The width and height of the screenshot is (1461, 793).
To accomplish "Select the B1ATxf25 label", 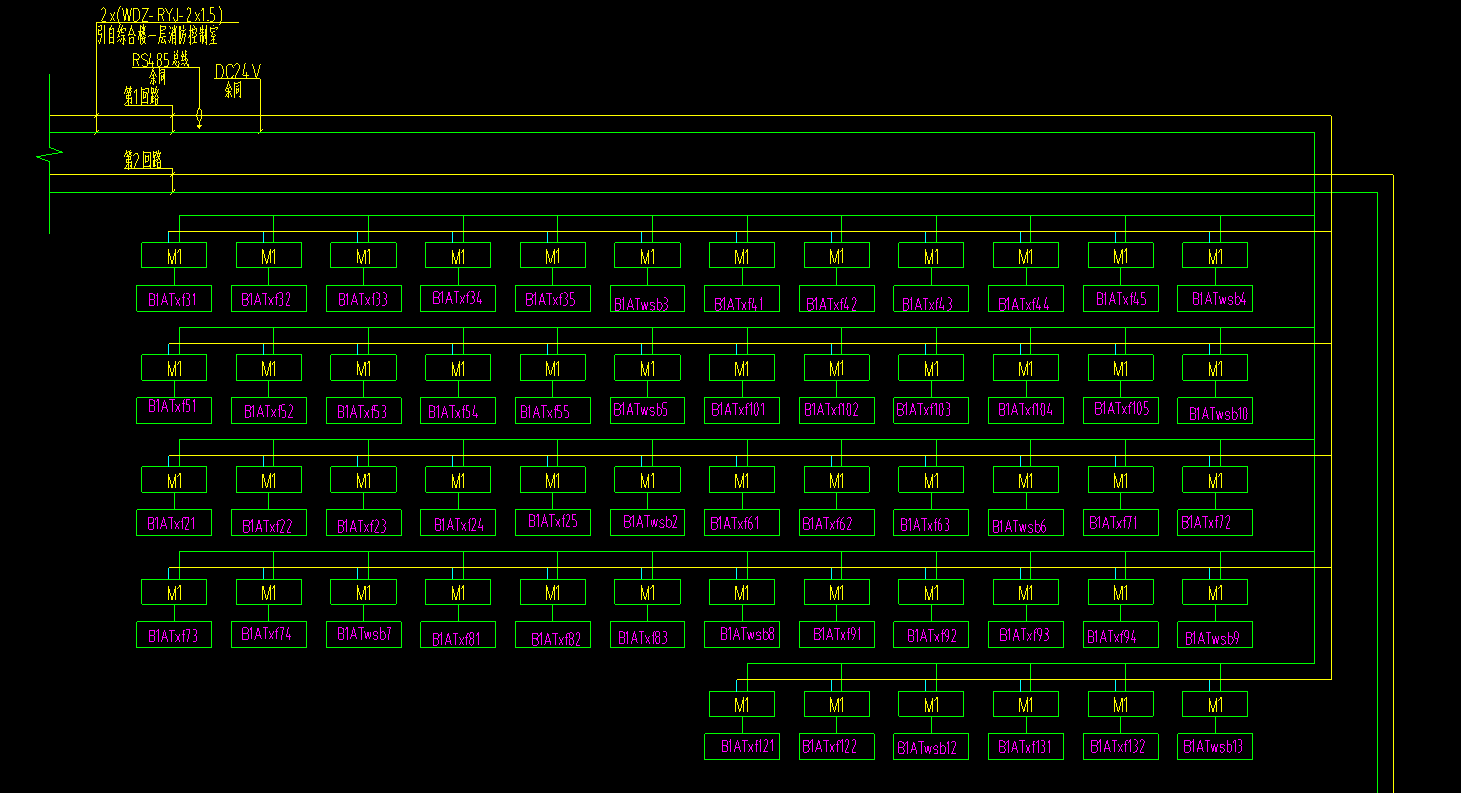I will (x=552, y=522).
